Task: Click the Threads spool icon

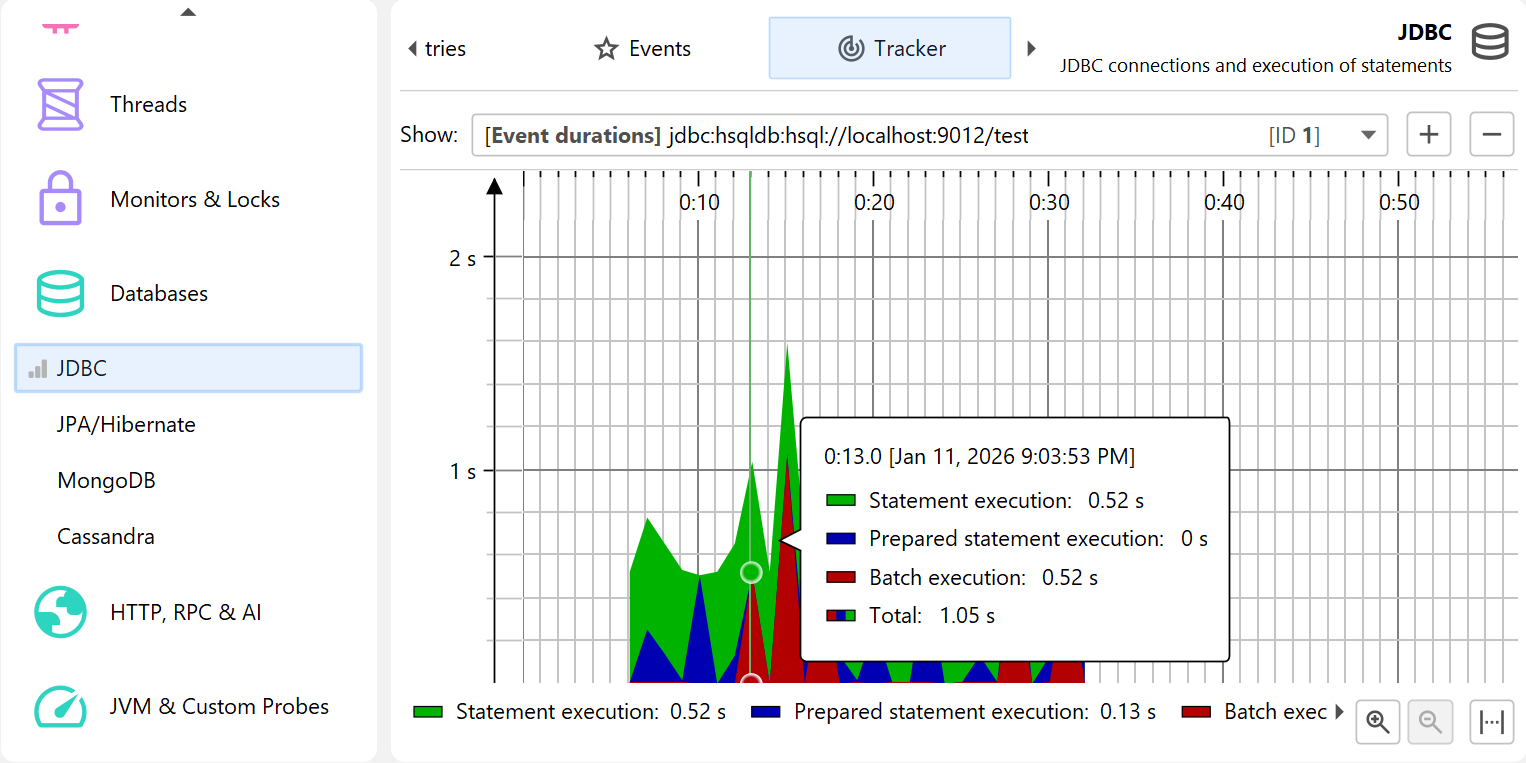Action: pyautogui.click(x=60, y=105)
